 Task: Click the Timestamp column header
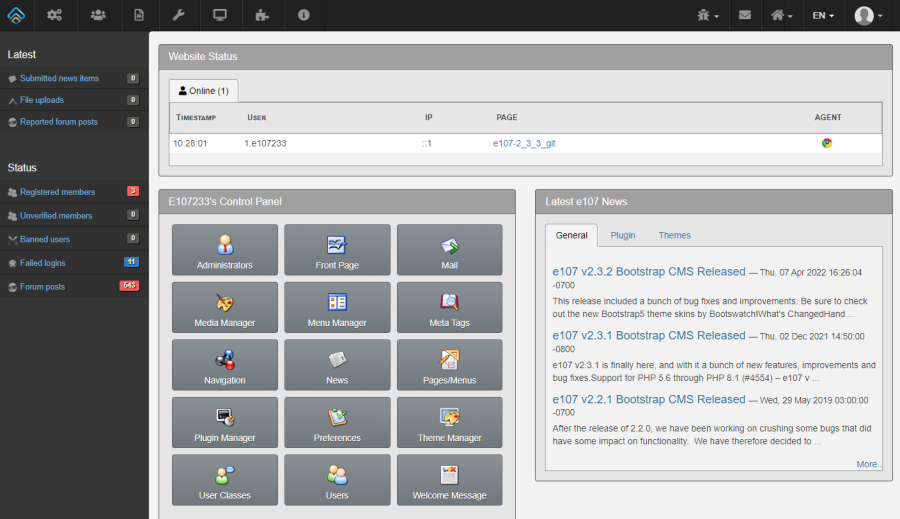click(196, 118)
